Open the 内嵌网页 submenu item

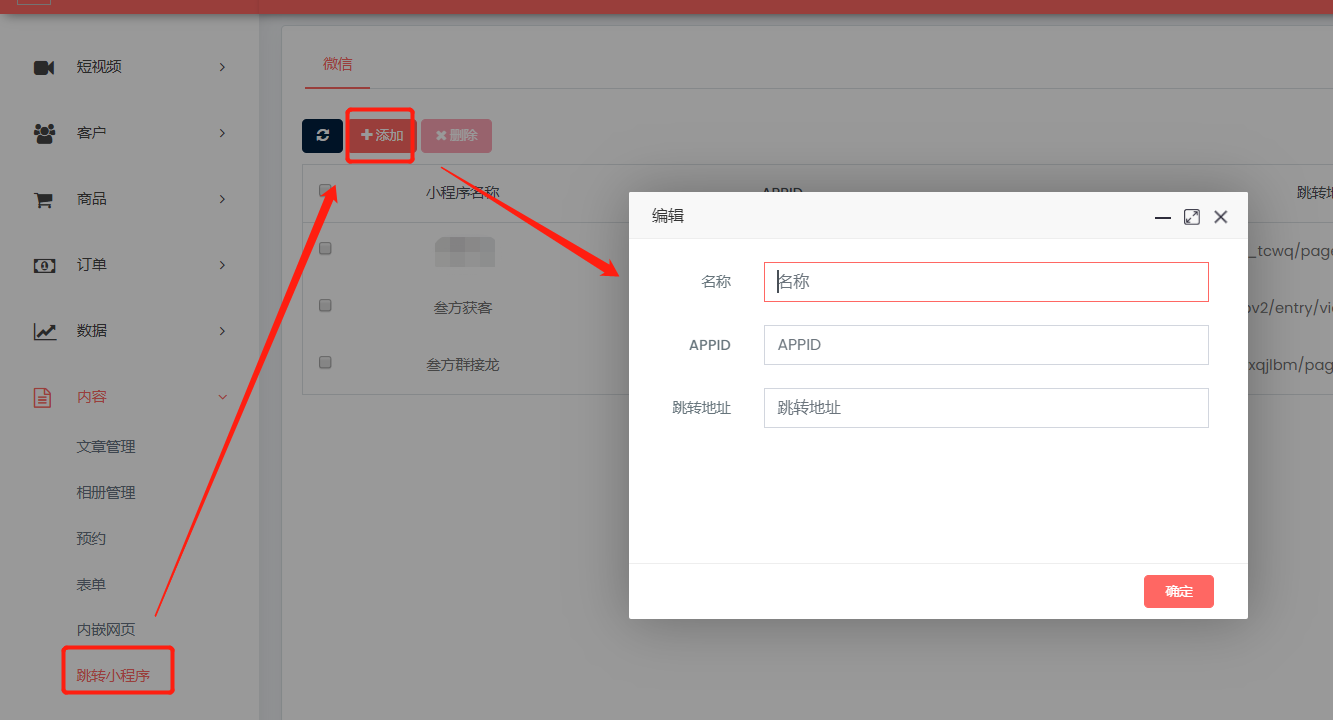coord(106,630)
